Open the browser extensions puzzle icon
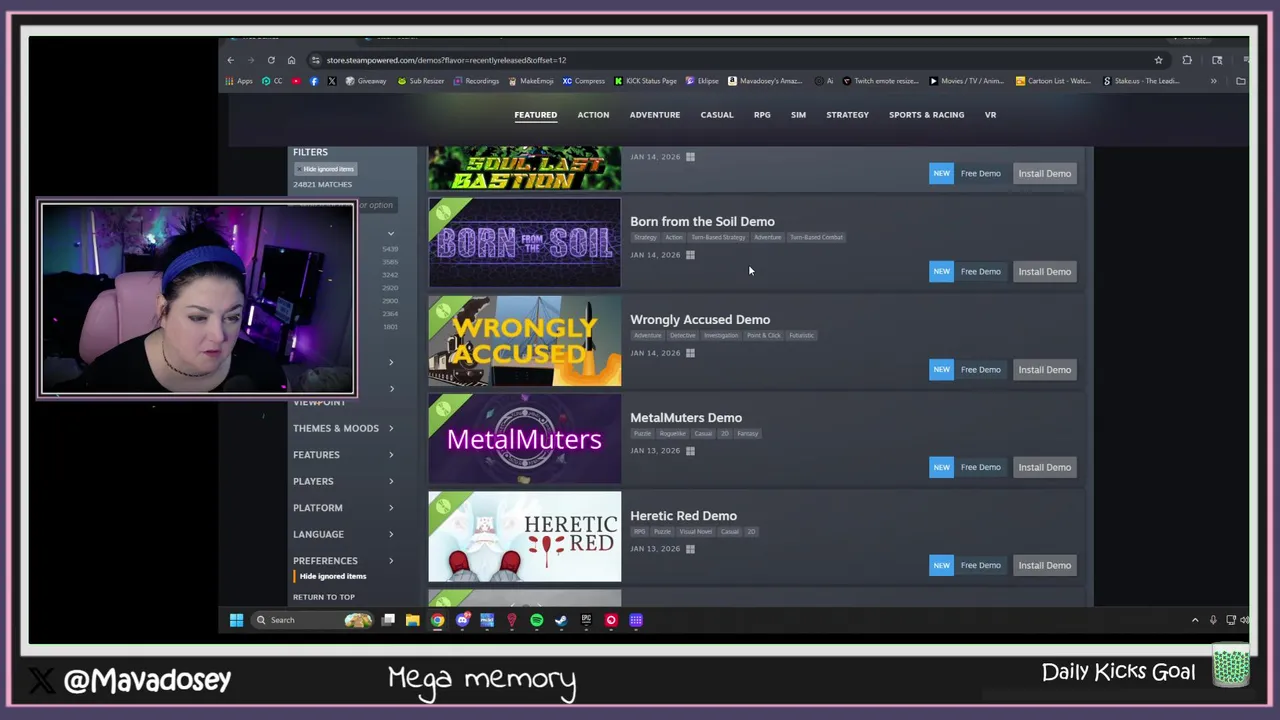This screenshot has height=720, width=1280. (1187, 60)
